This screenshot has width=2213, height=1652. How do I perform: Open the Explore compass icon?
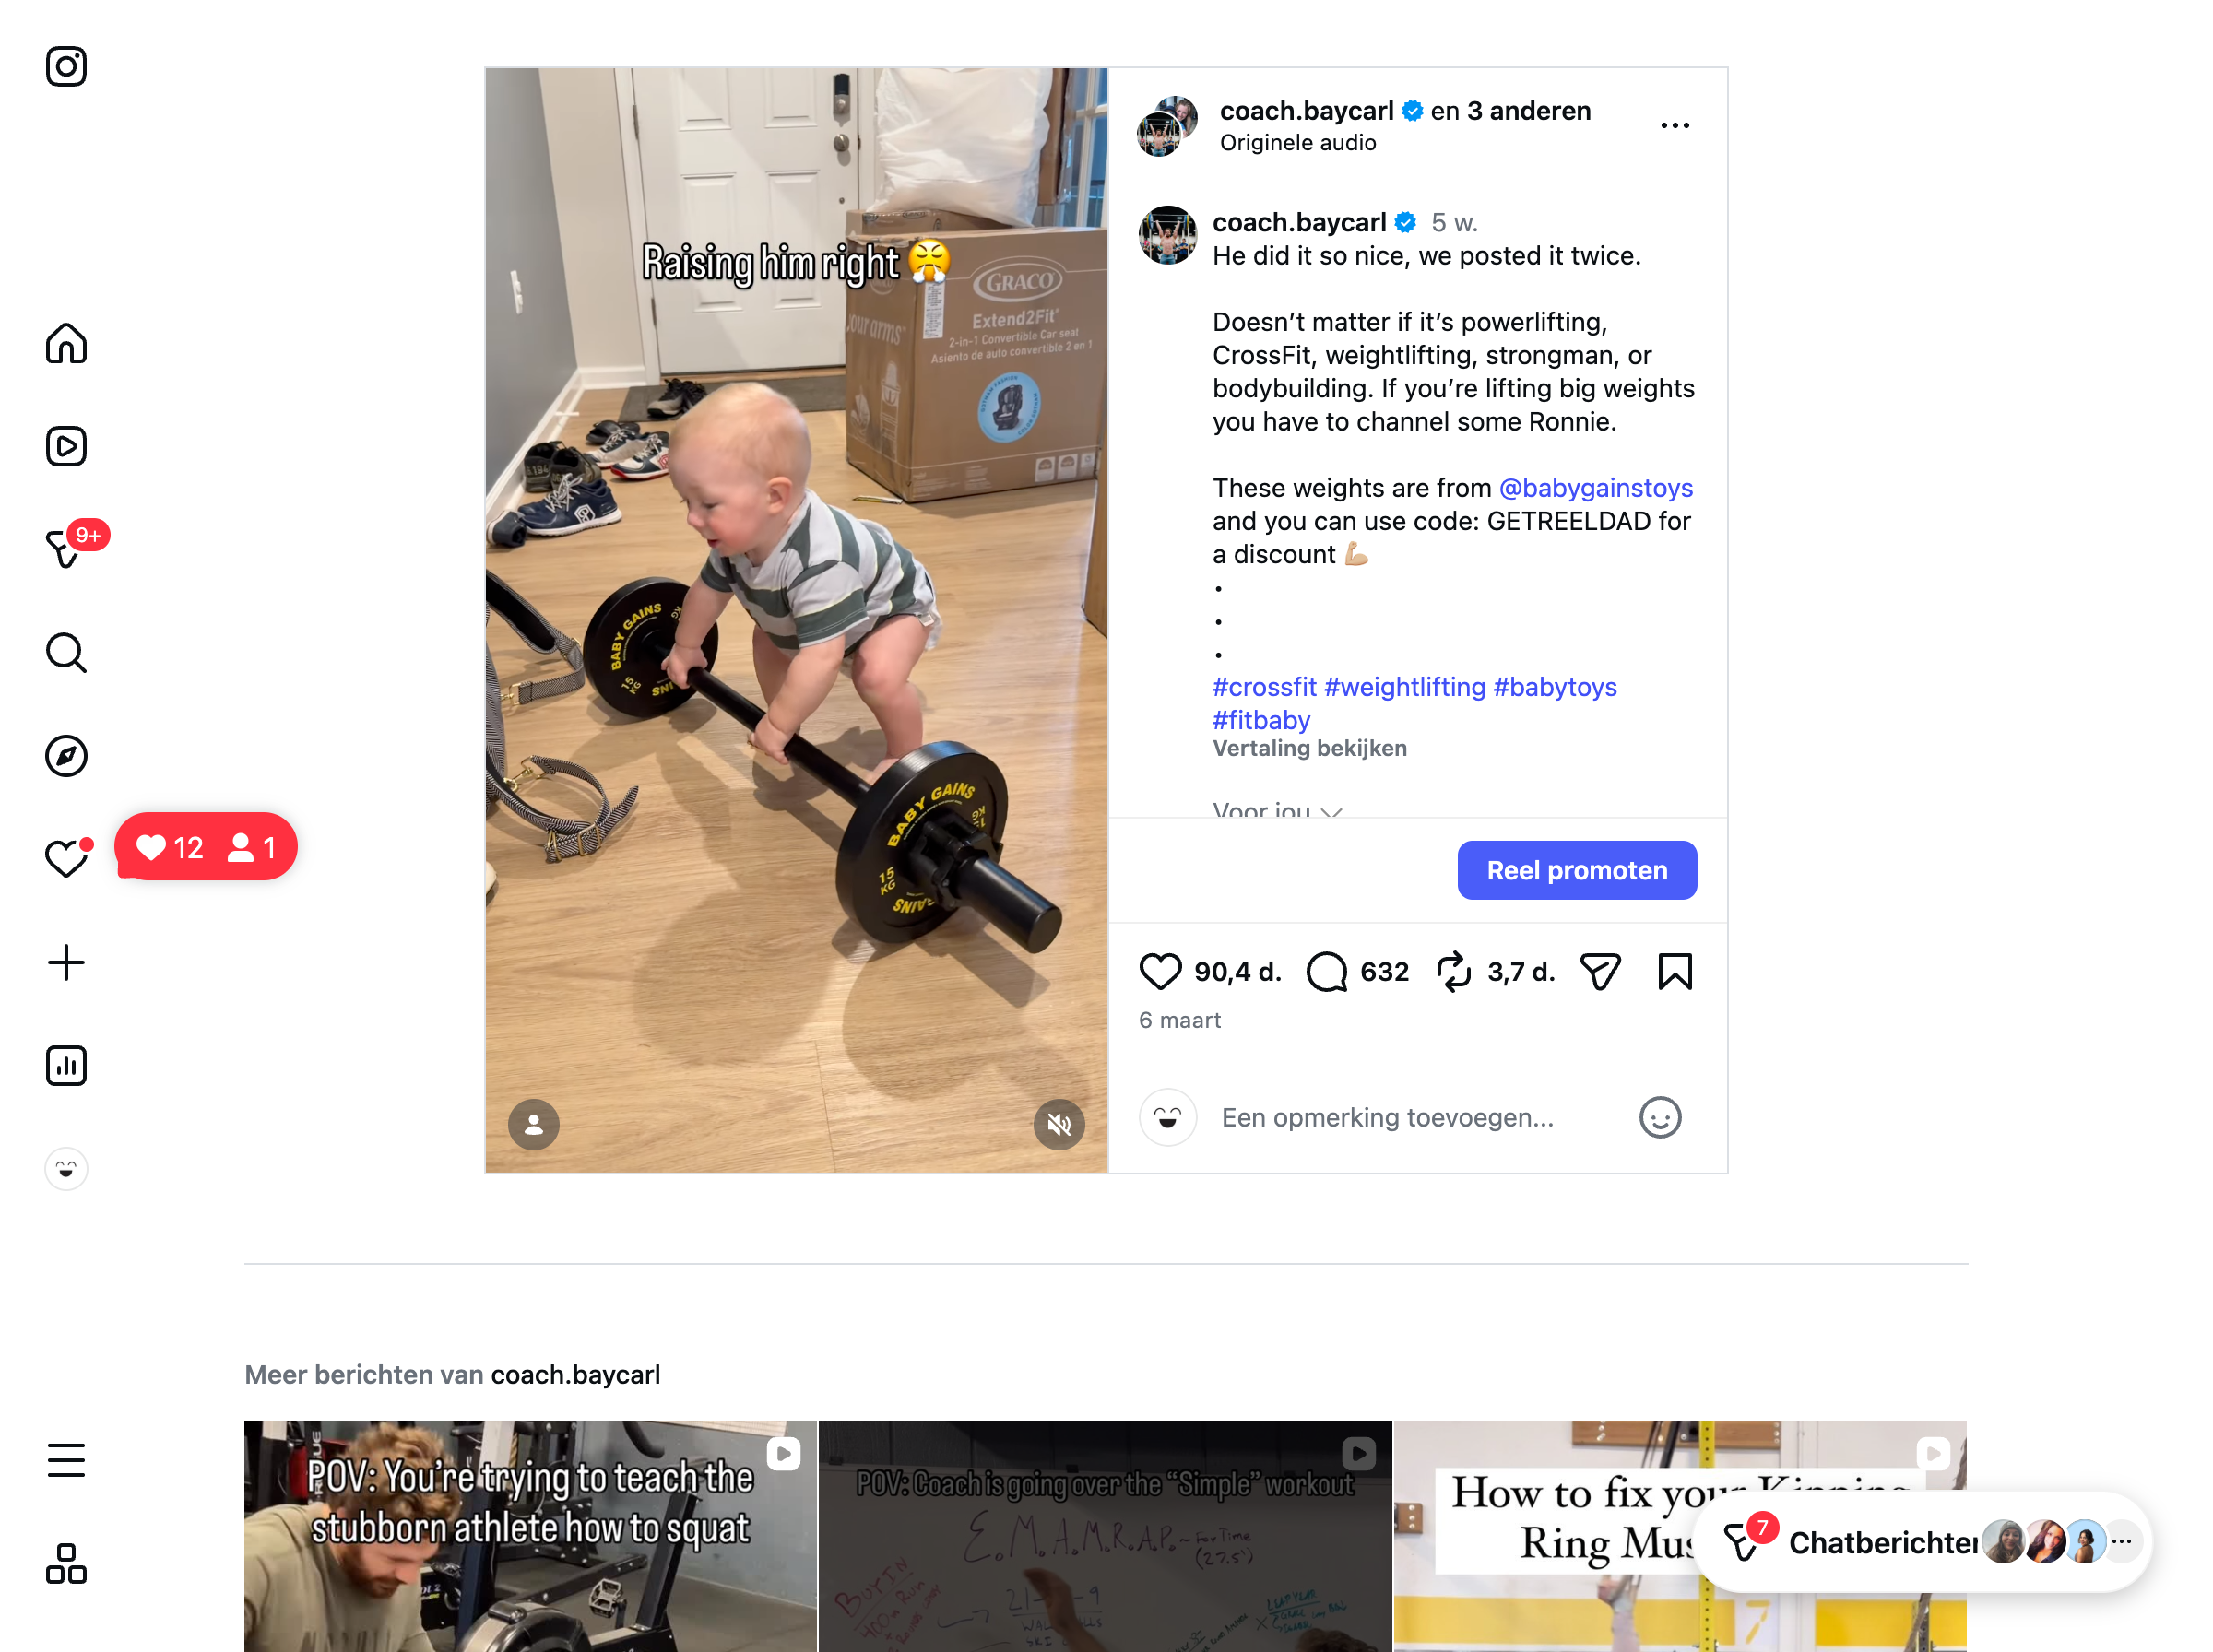tap(66, 756)
